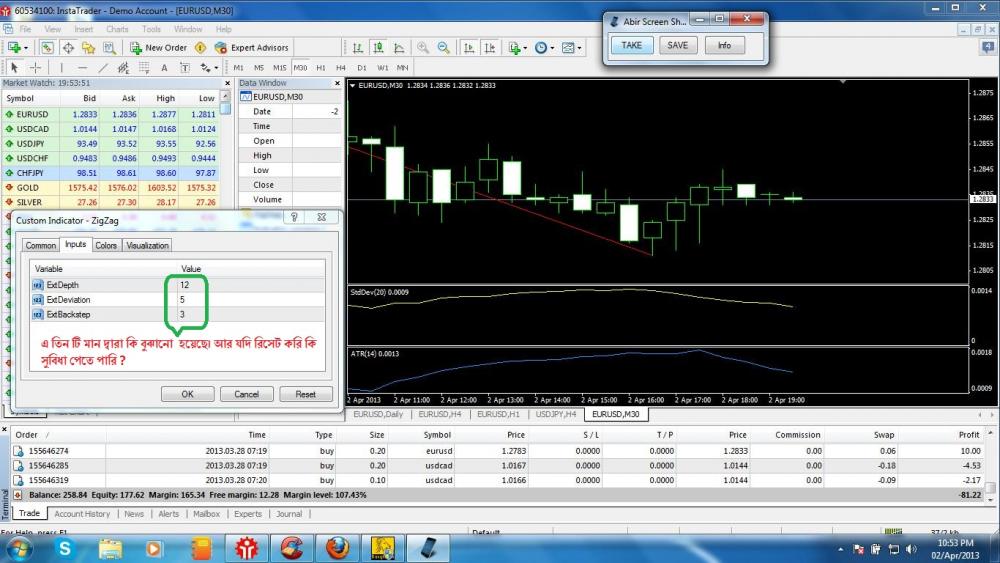Image resolution: width=1000 pixels, height=563 pixels.
Task: Select the cursor arrow tool
Action: [x=15, y=68]
